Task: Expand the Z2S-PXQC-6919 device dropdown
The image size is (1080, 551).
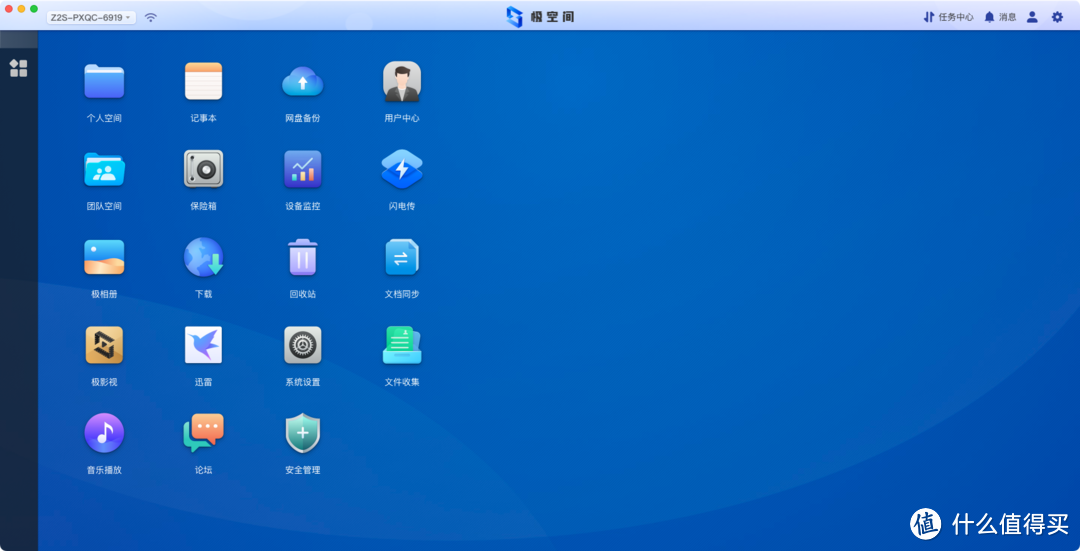Action: [x=91, y=17]
